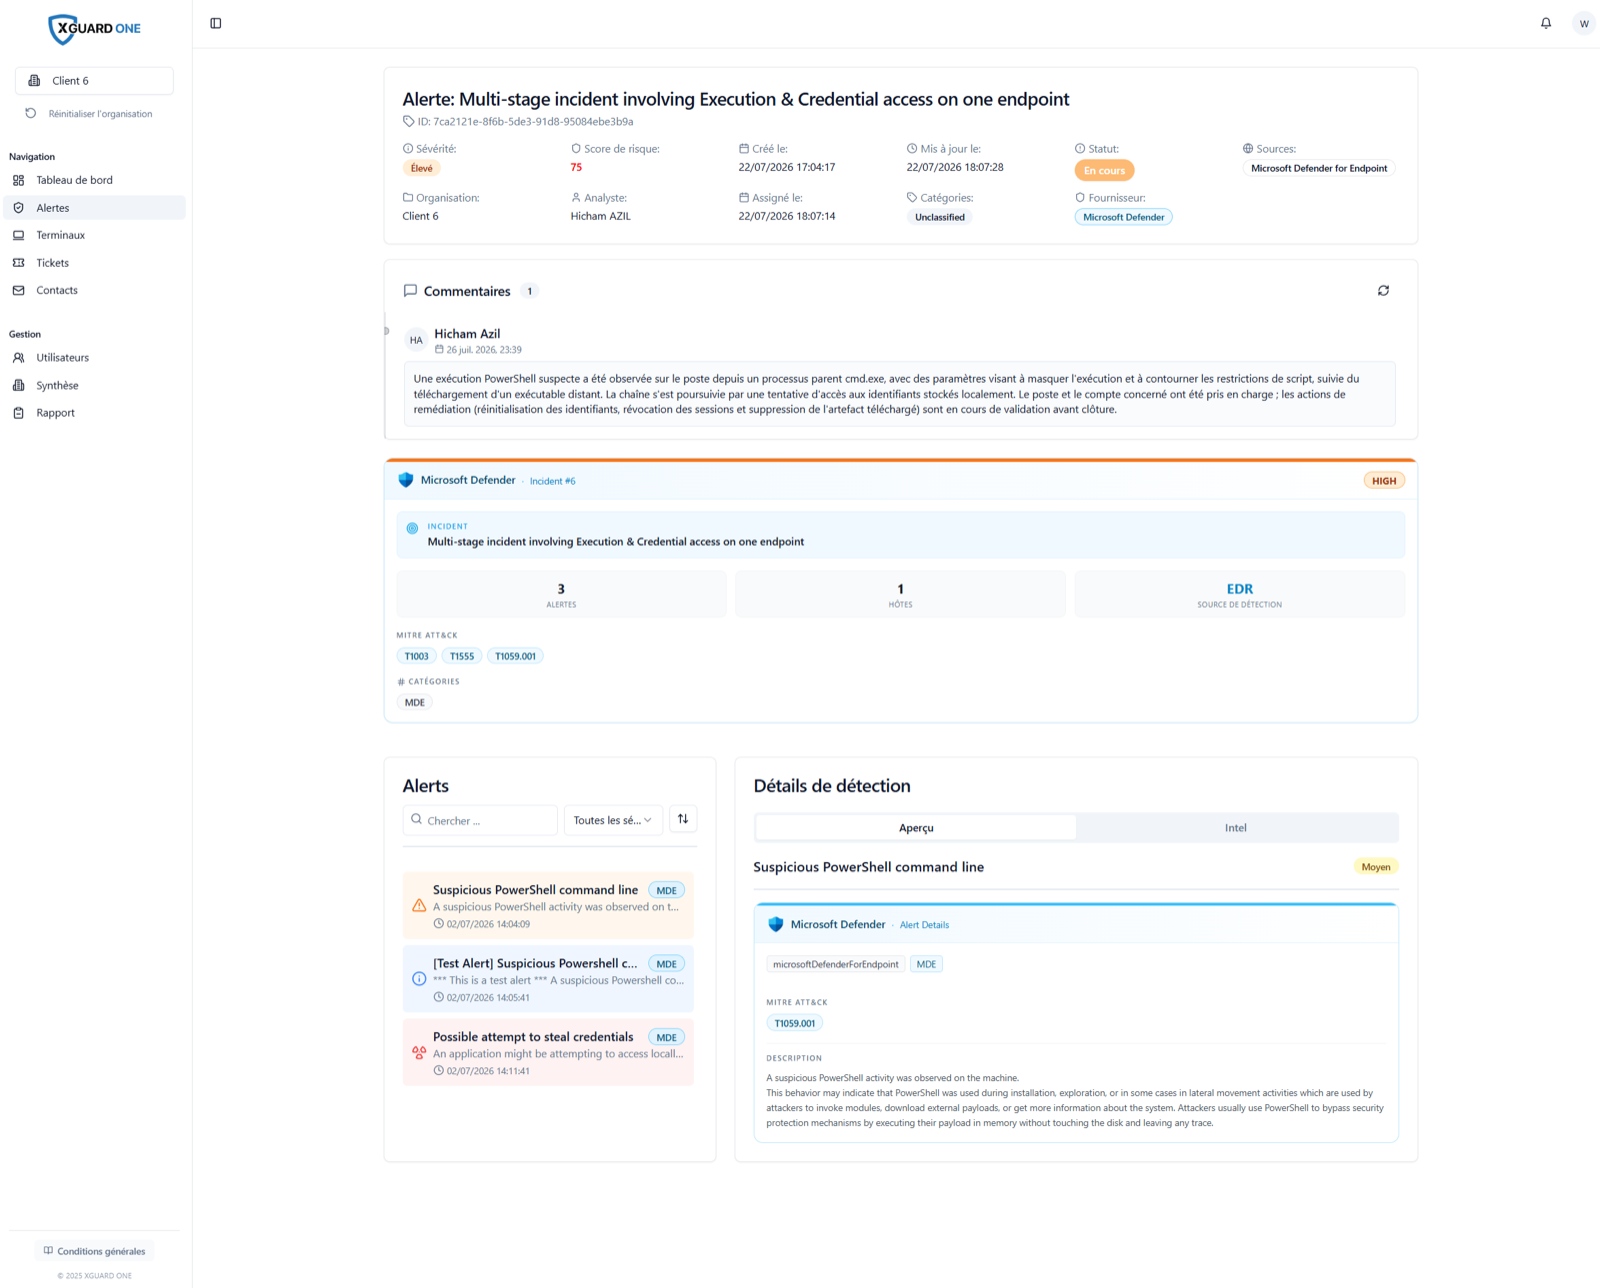Open the Client 6 organisation selector
This screenshot has width=1600, height=1288.
pos(94,81)
